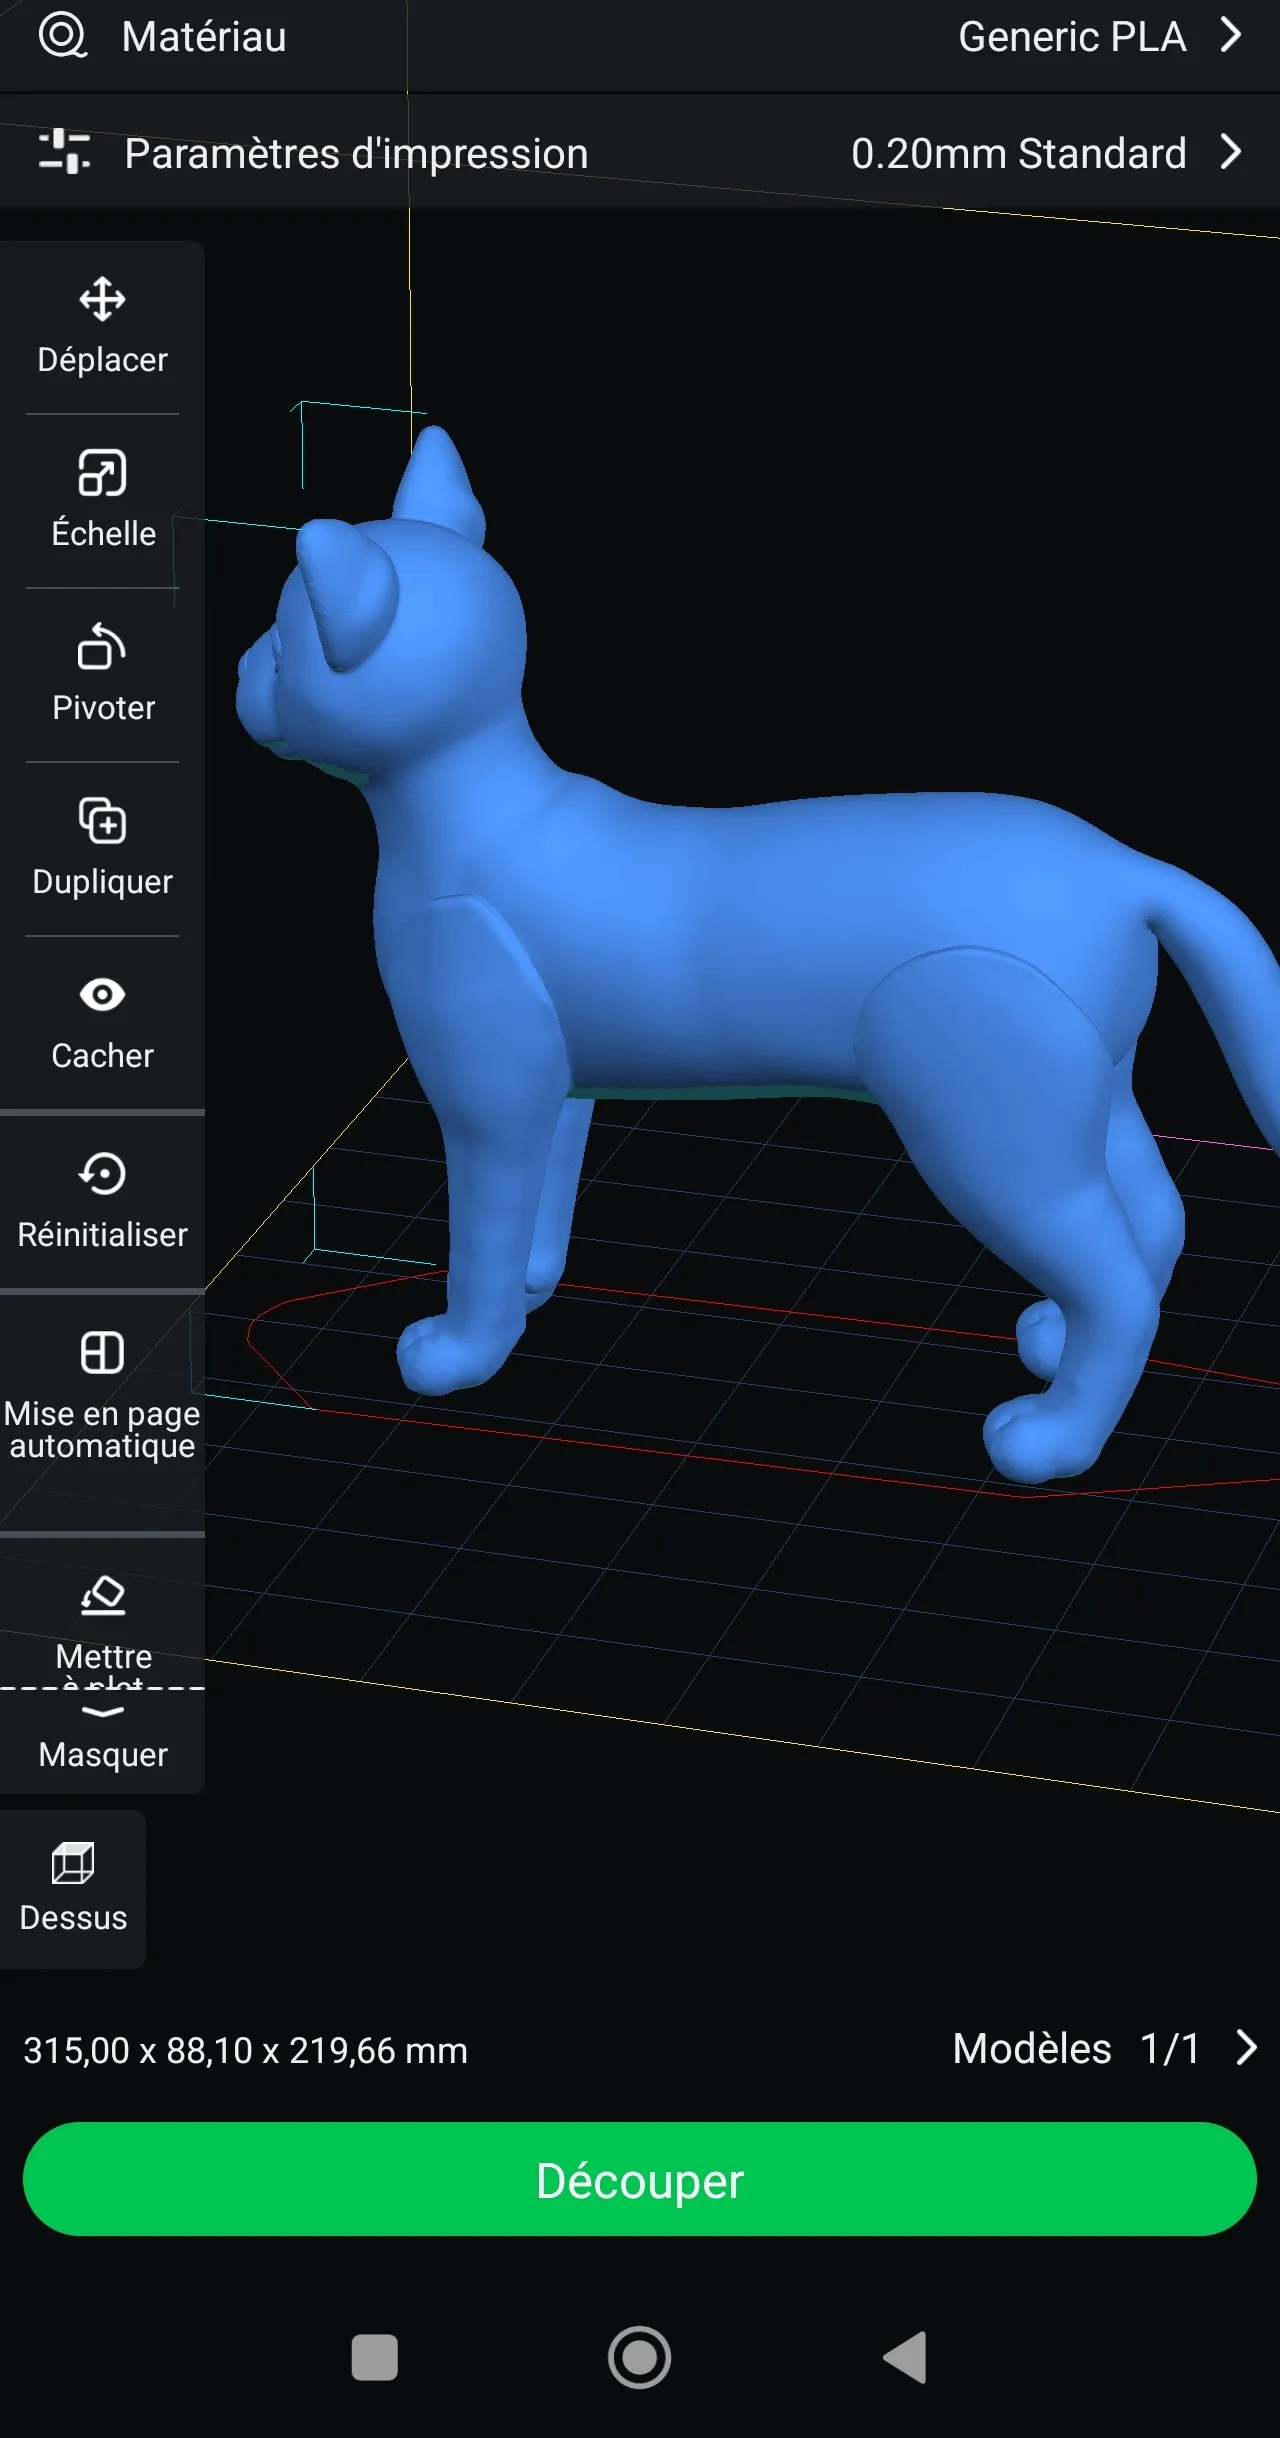The width and height of the screenshot is (1280, 2438).
Task: Switch the view with Dessus cube
Action: coord(73,1890)
